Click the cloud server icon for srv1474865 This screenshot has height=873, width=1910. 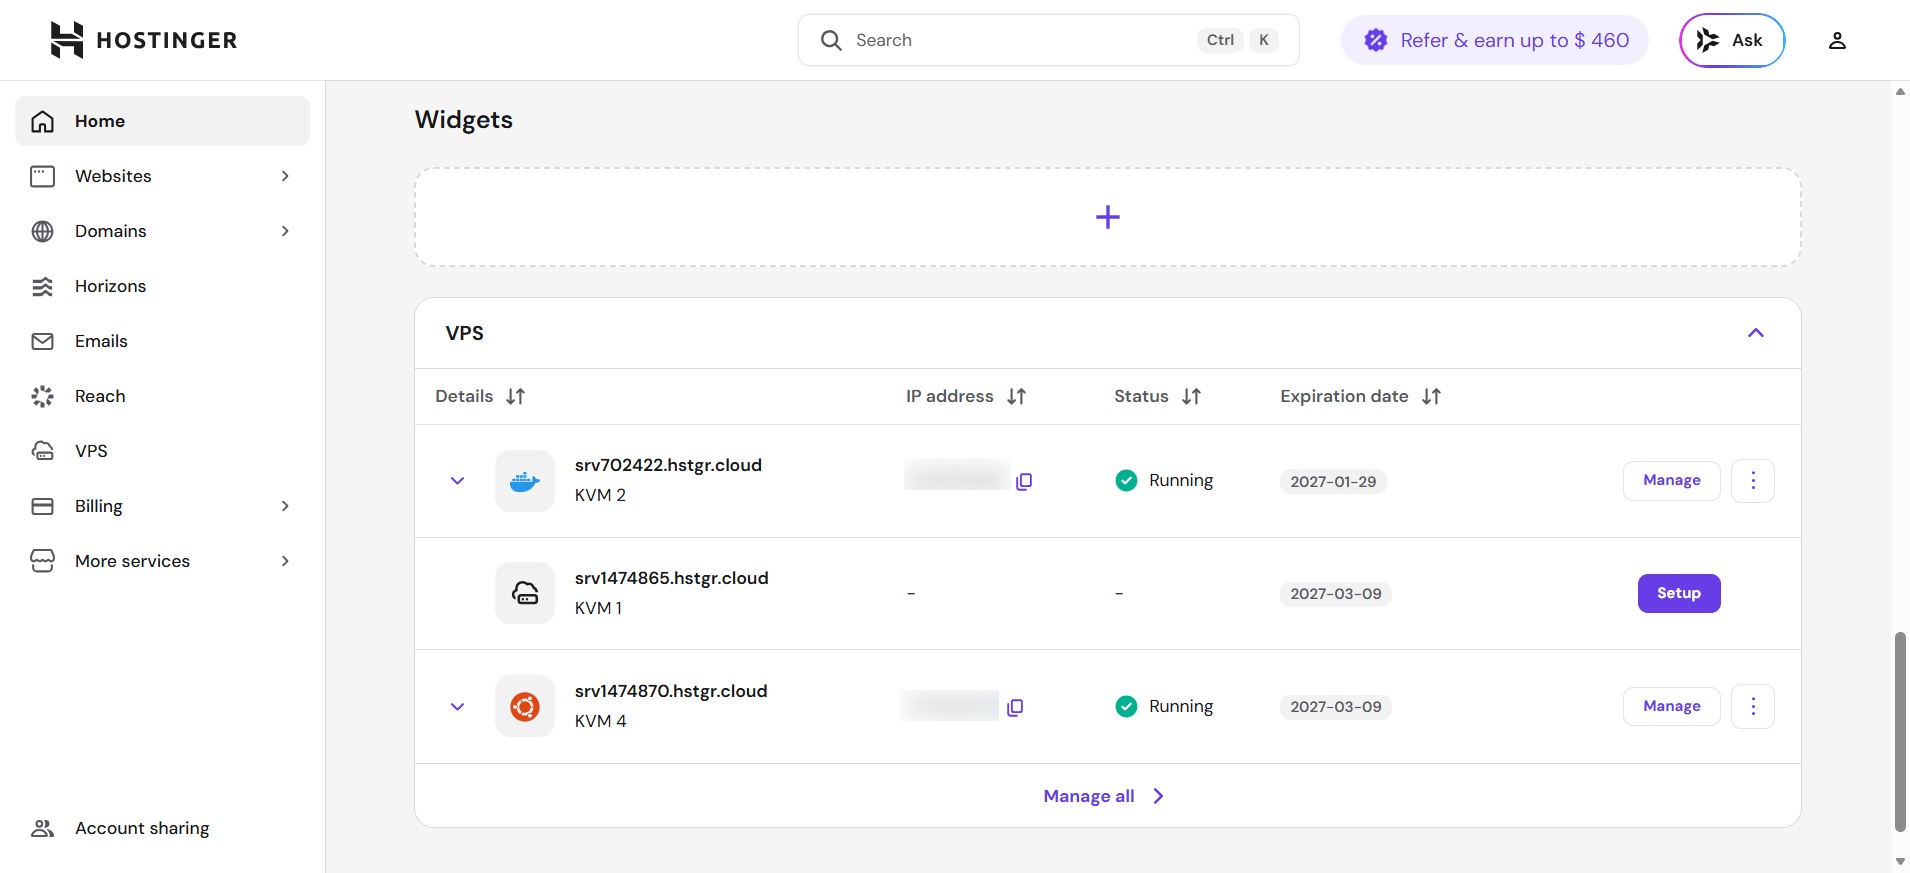tap(525, 593)
